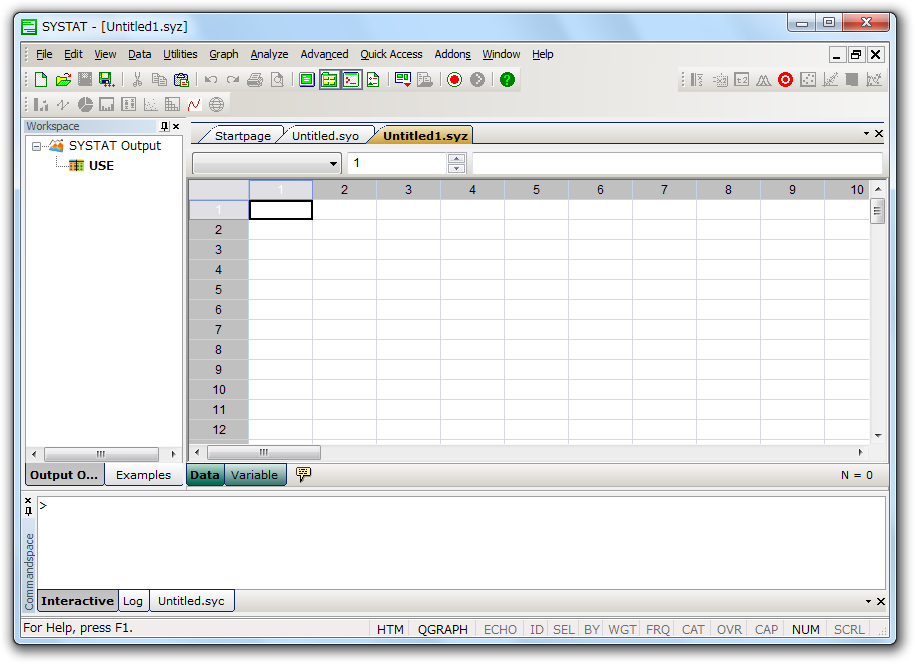
Task: Click the New file toolbar icon
Action: [41, 79]
